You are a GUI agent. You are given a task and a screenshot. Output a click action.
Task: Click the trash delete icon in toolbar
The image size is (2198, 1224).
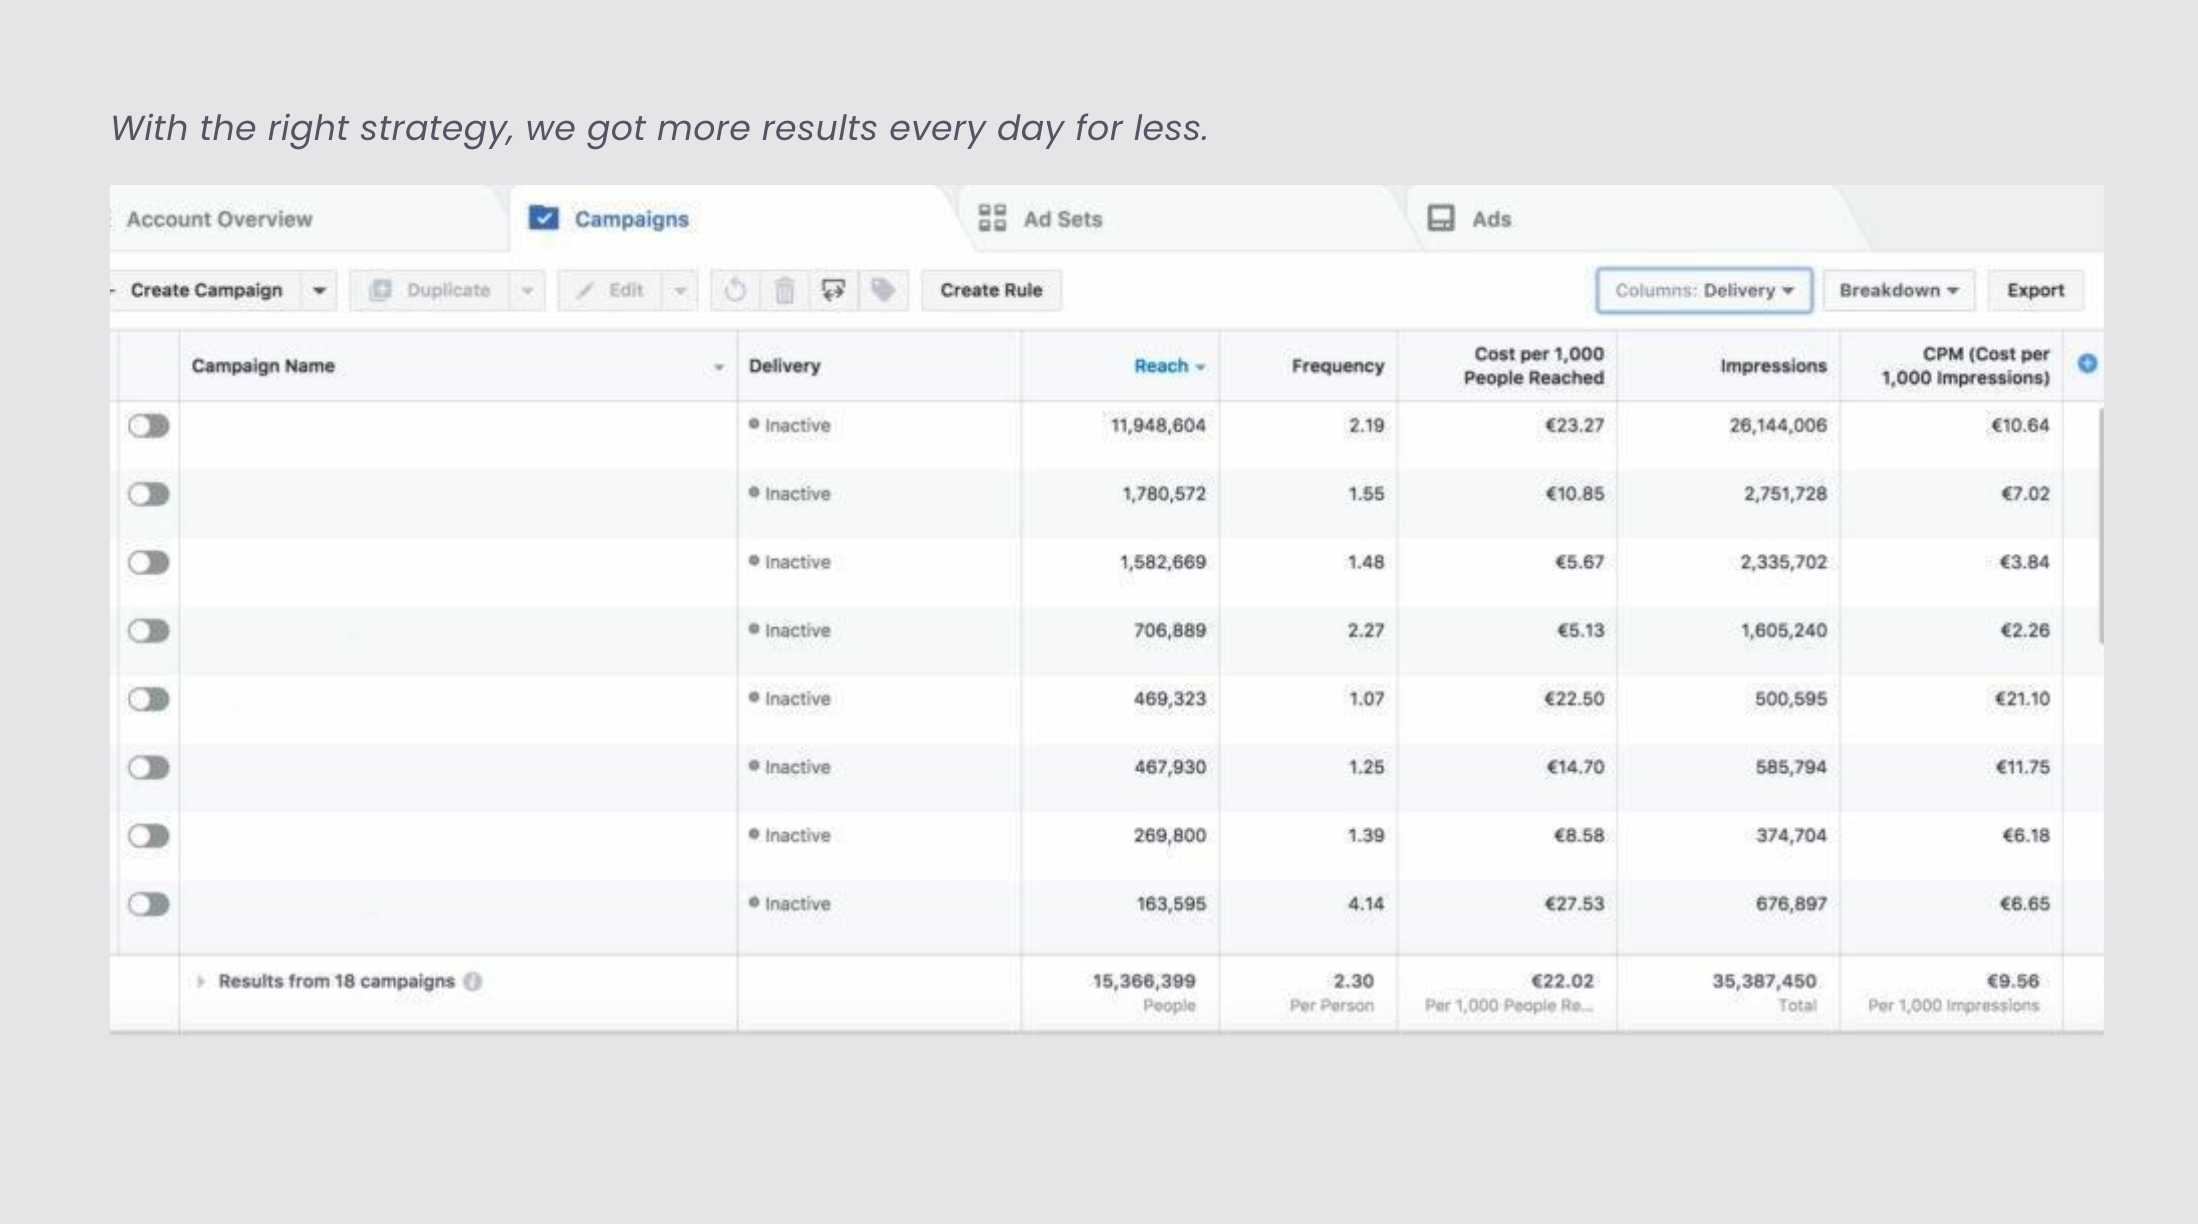[x=785, y=291]
